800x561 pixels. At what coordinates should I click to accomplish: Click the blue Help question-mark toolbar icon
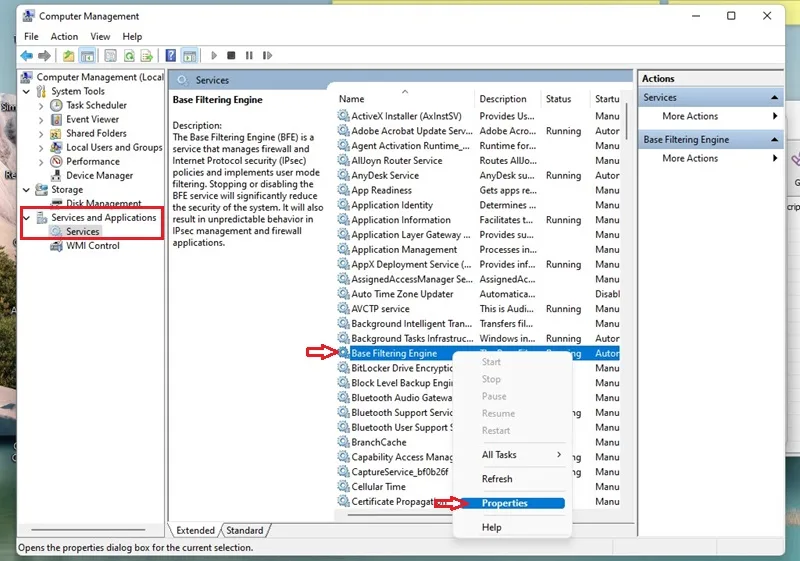click(x=171, y=56)
